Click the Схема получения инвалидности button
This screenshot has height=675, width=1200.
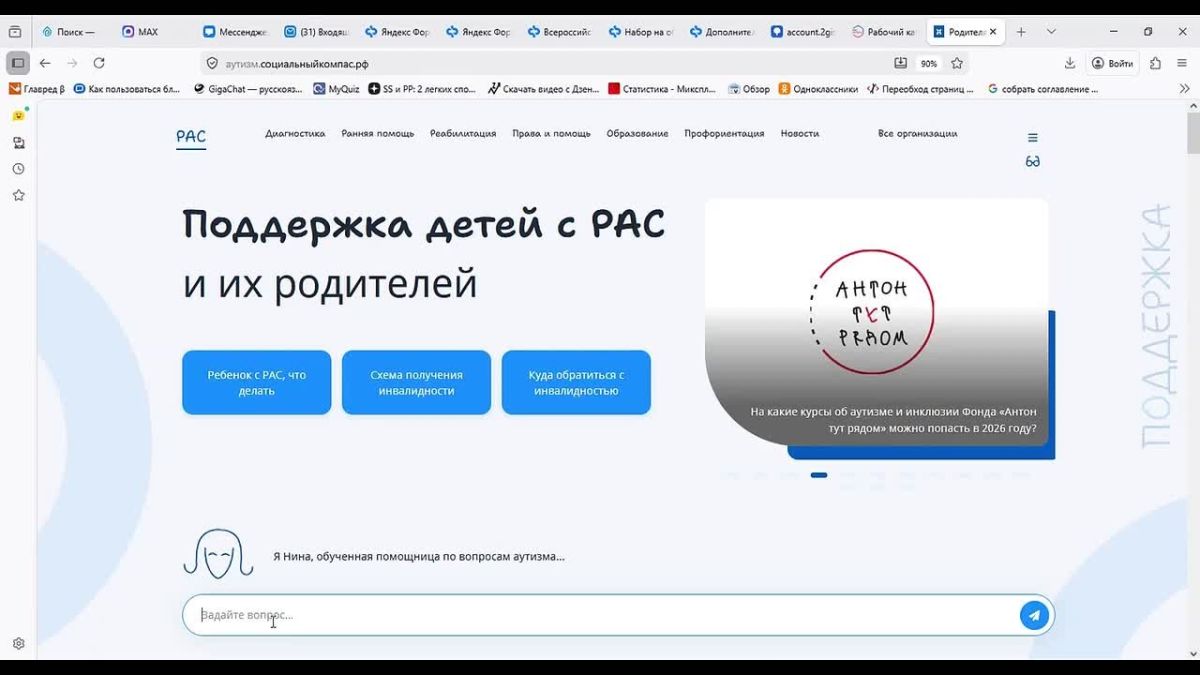tap(416, 382)
